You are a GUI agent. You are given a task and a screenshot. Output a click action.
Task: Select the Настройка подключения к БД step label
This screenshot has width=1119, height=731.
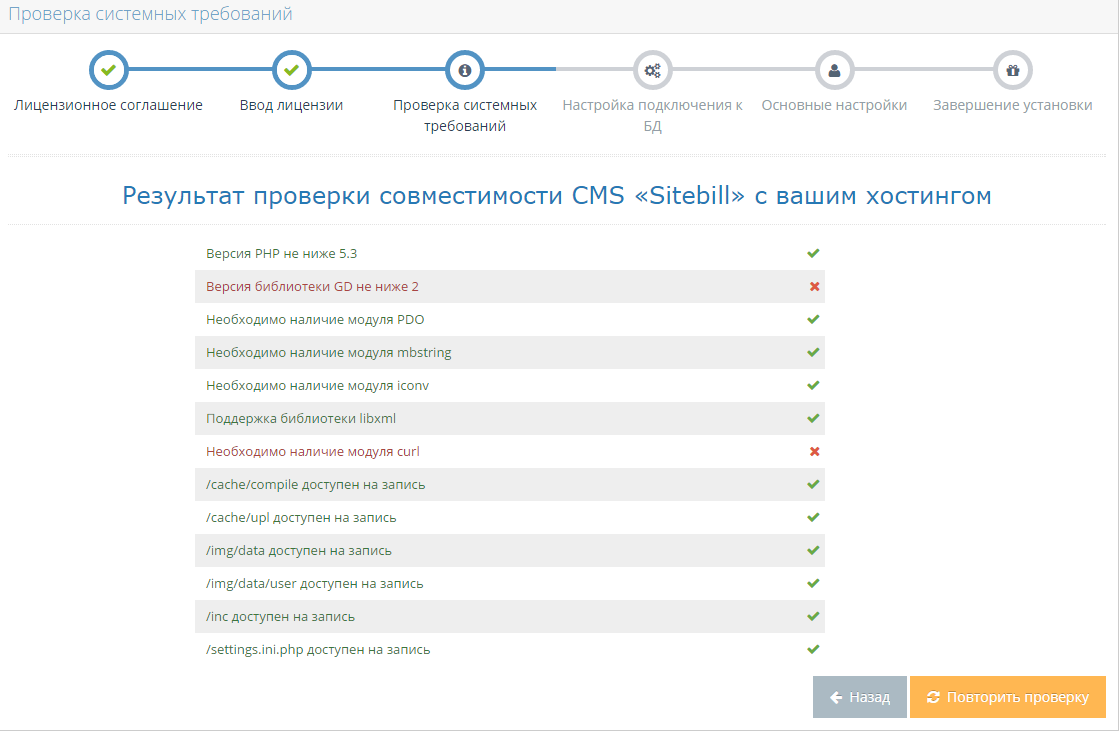pos(652,116)
